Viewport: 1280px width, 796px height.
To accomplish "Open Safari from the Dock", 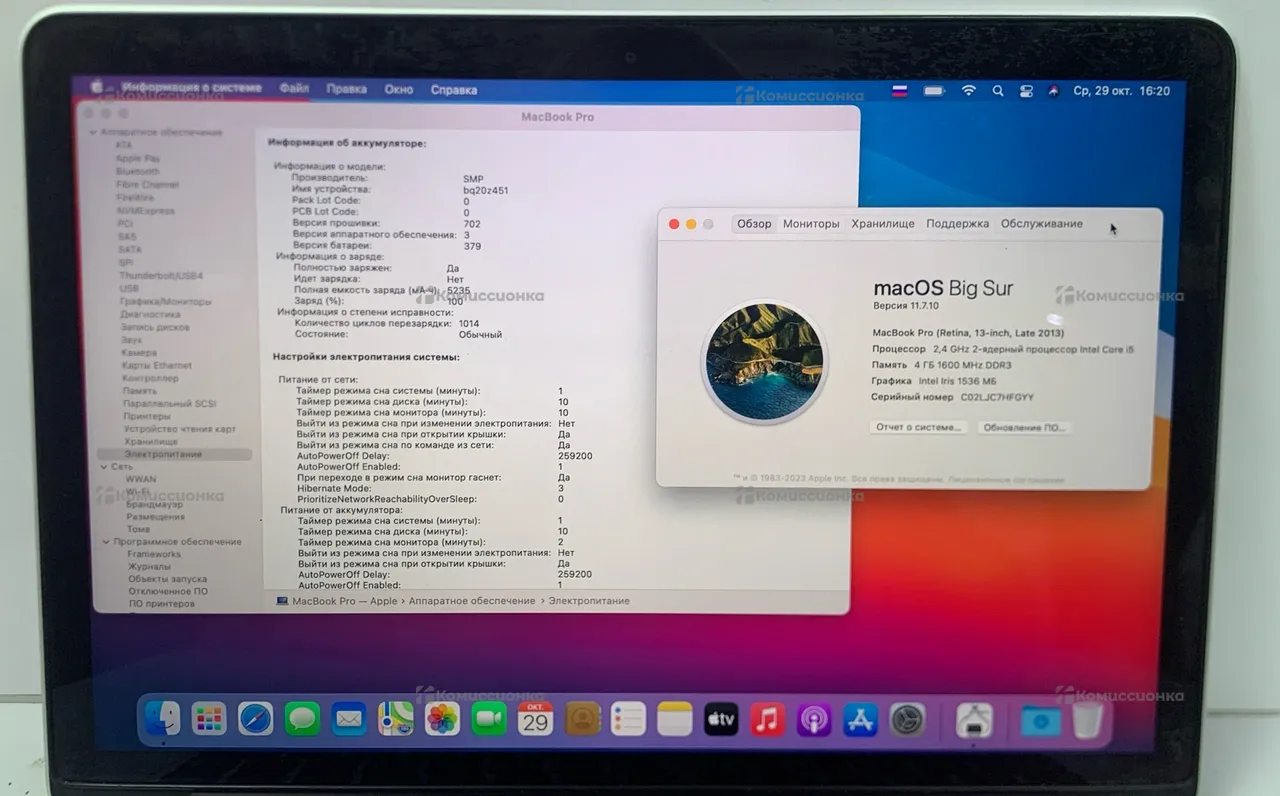I will coord(255,718).
